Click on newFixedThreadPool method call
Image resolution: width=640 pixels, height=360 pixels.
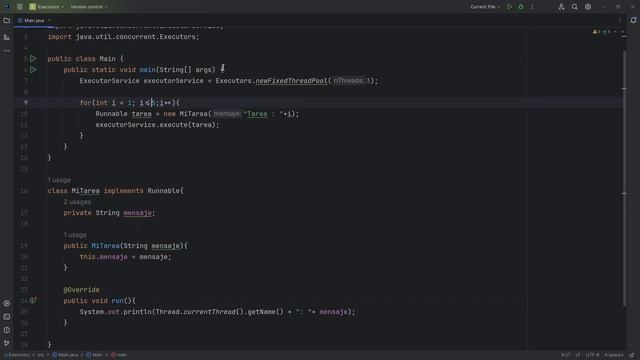pyautogui.click(x=291, y=81)
